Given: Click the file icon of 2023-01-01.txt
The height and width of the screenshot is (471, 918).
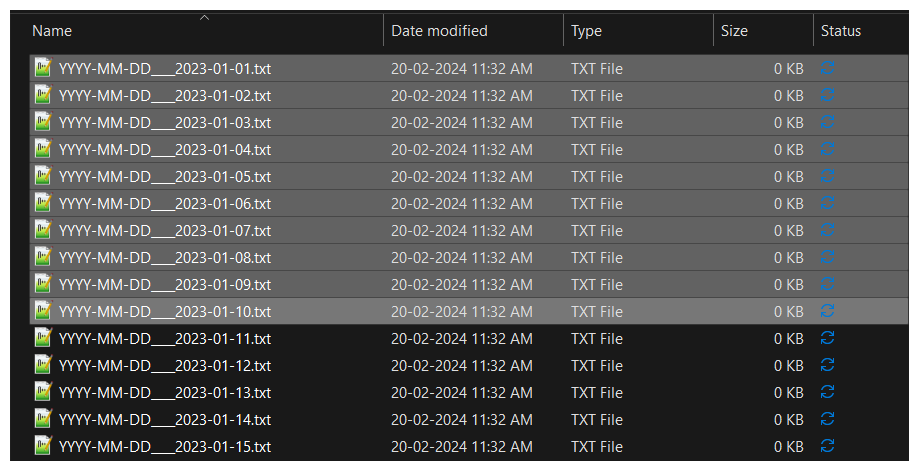Looking at the screenshot, I should (x=43, y=68).
